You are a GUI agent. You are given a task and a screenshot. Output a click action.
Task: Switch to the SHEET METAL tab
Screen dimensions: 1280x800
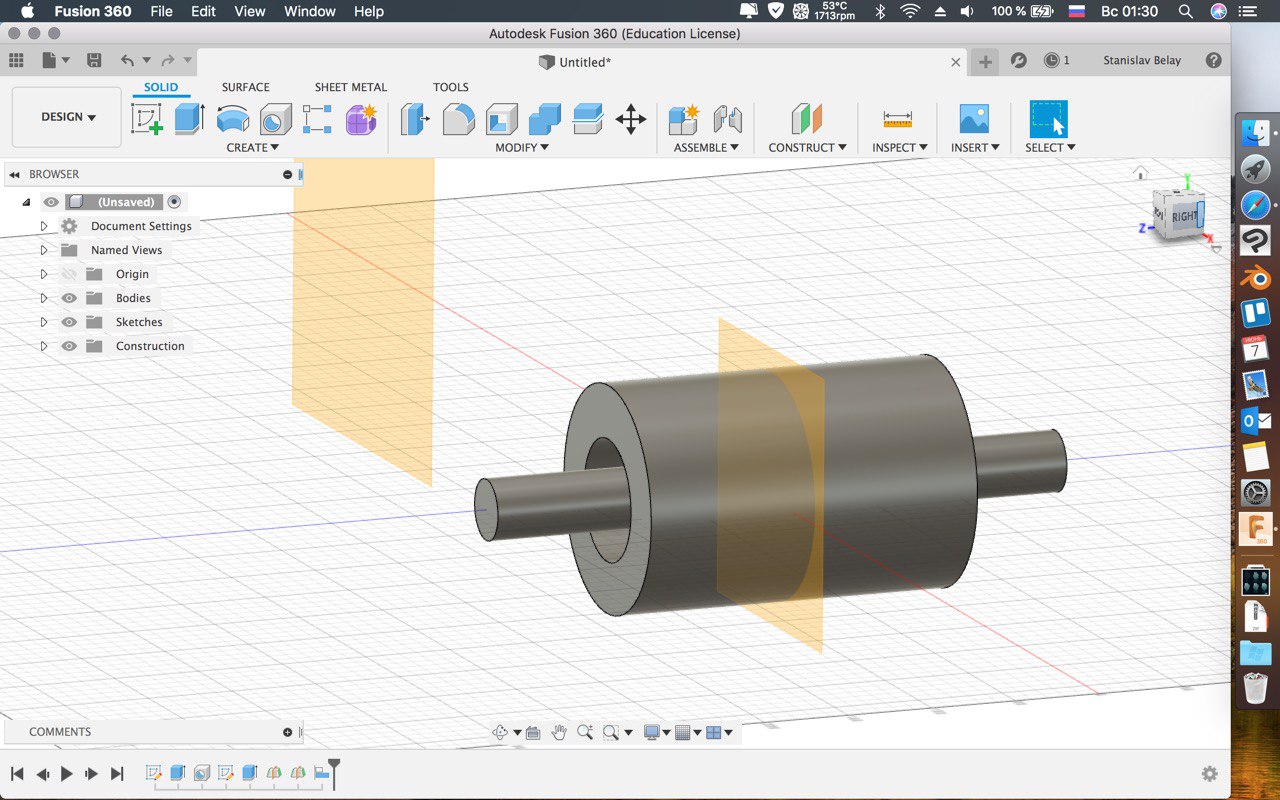[x=351, y=87]
